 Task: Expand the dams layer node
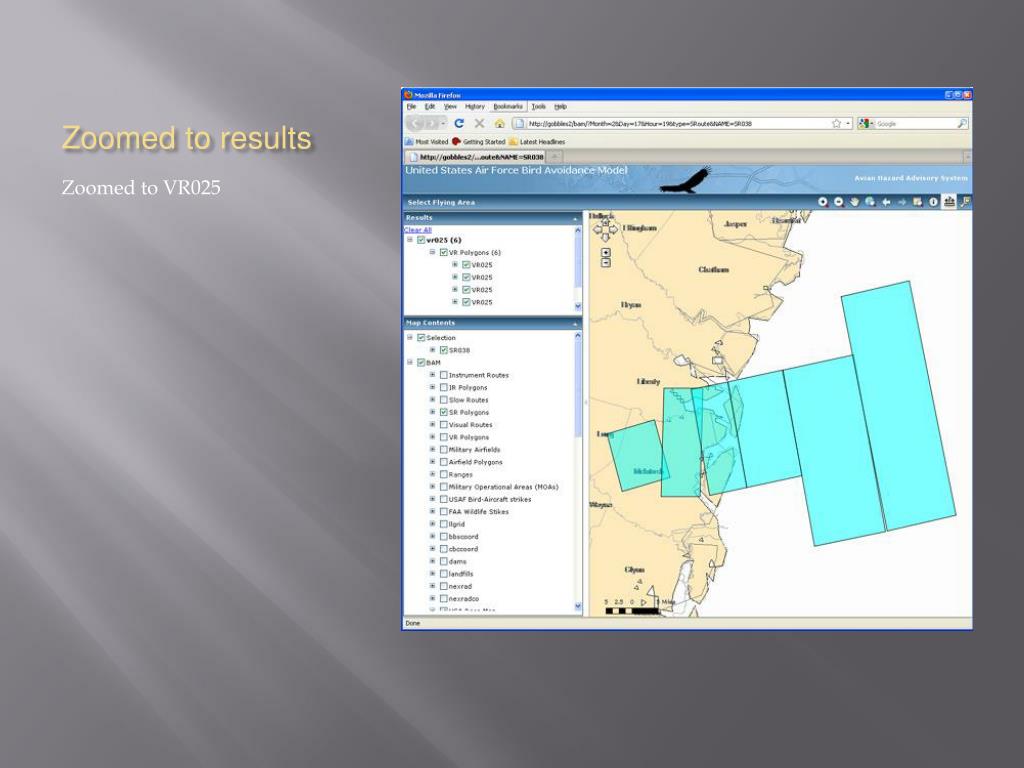pos(432,561)
